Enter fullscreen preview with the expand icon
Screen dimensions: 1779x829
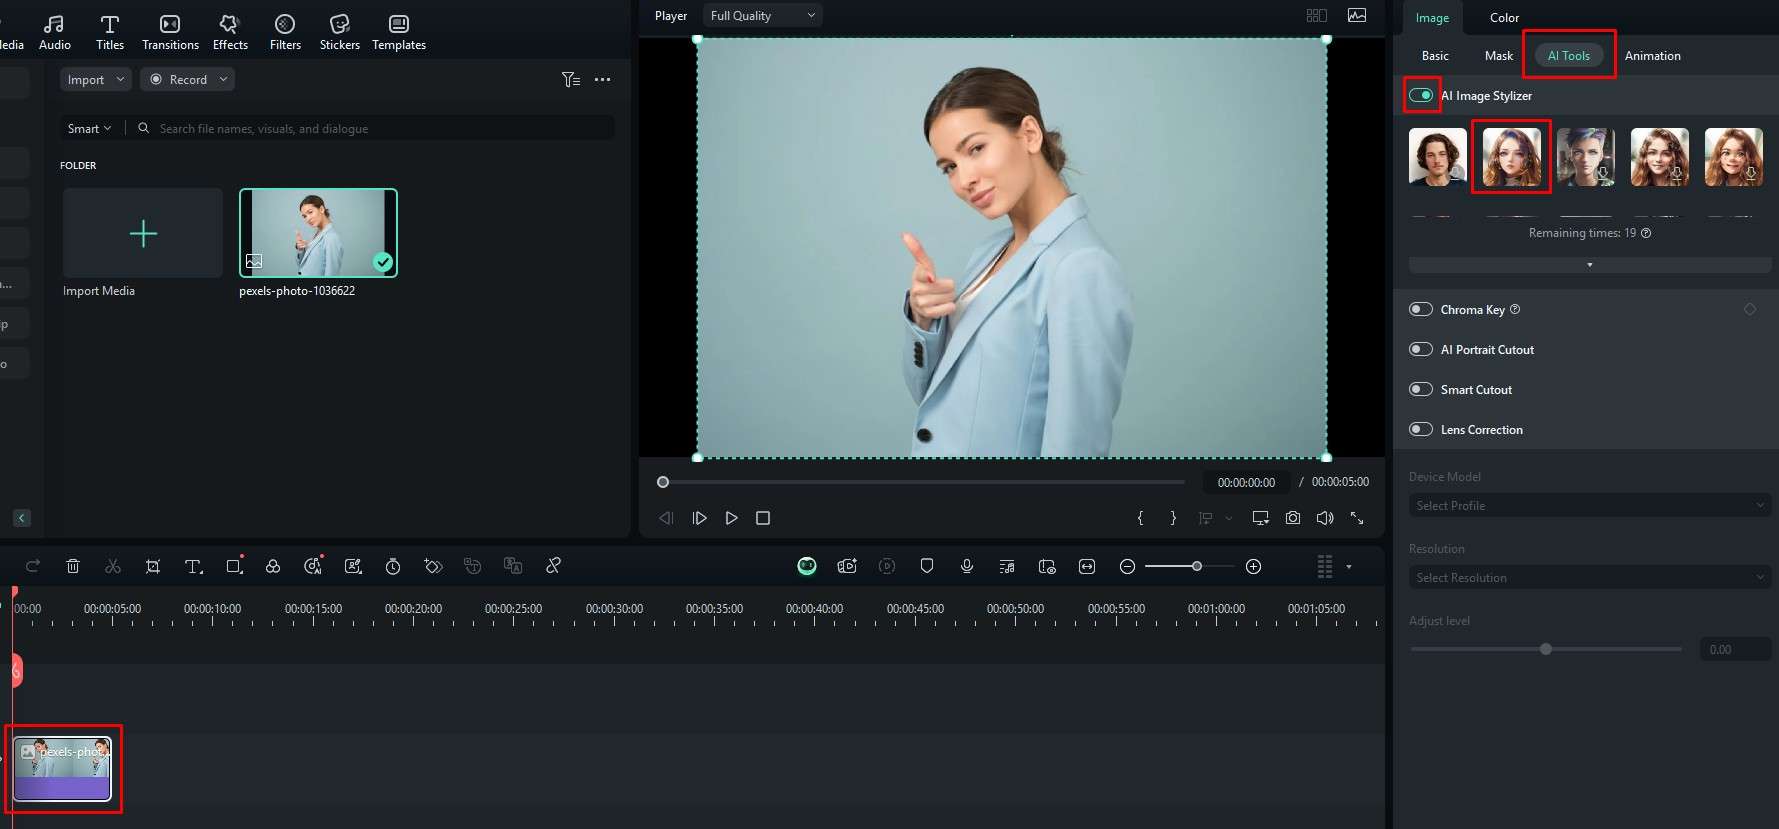pos(1357,518)
